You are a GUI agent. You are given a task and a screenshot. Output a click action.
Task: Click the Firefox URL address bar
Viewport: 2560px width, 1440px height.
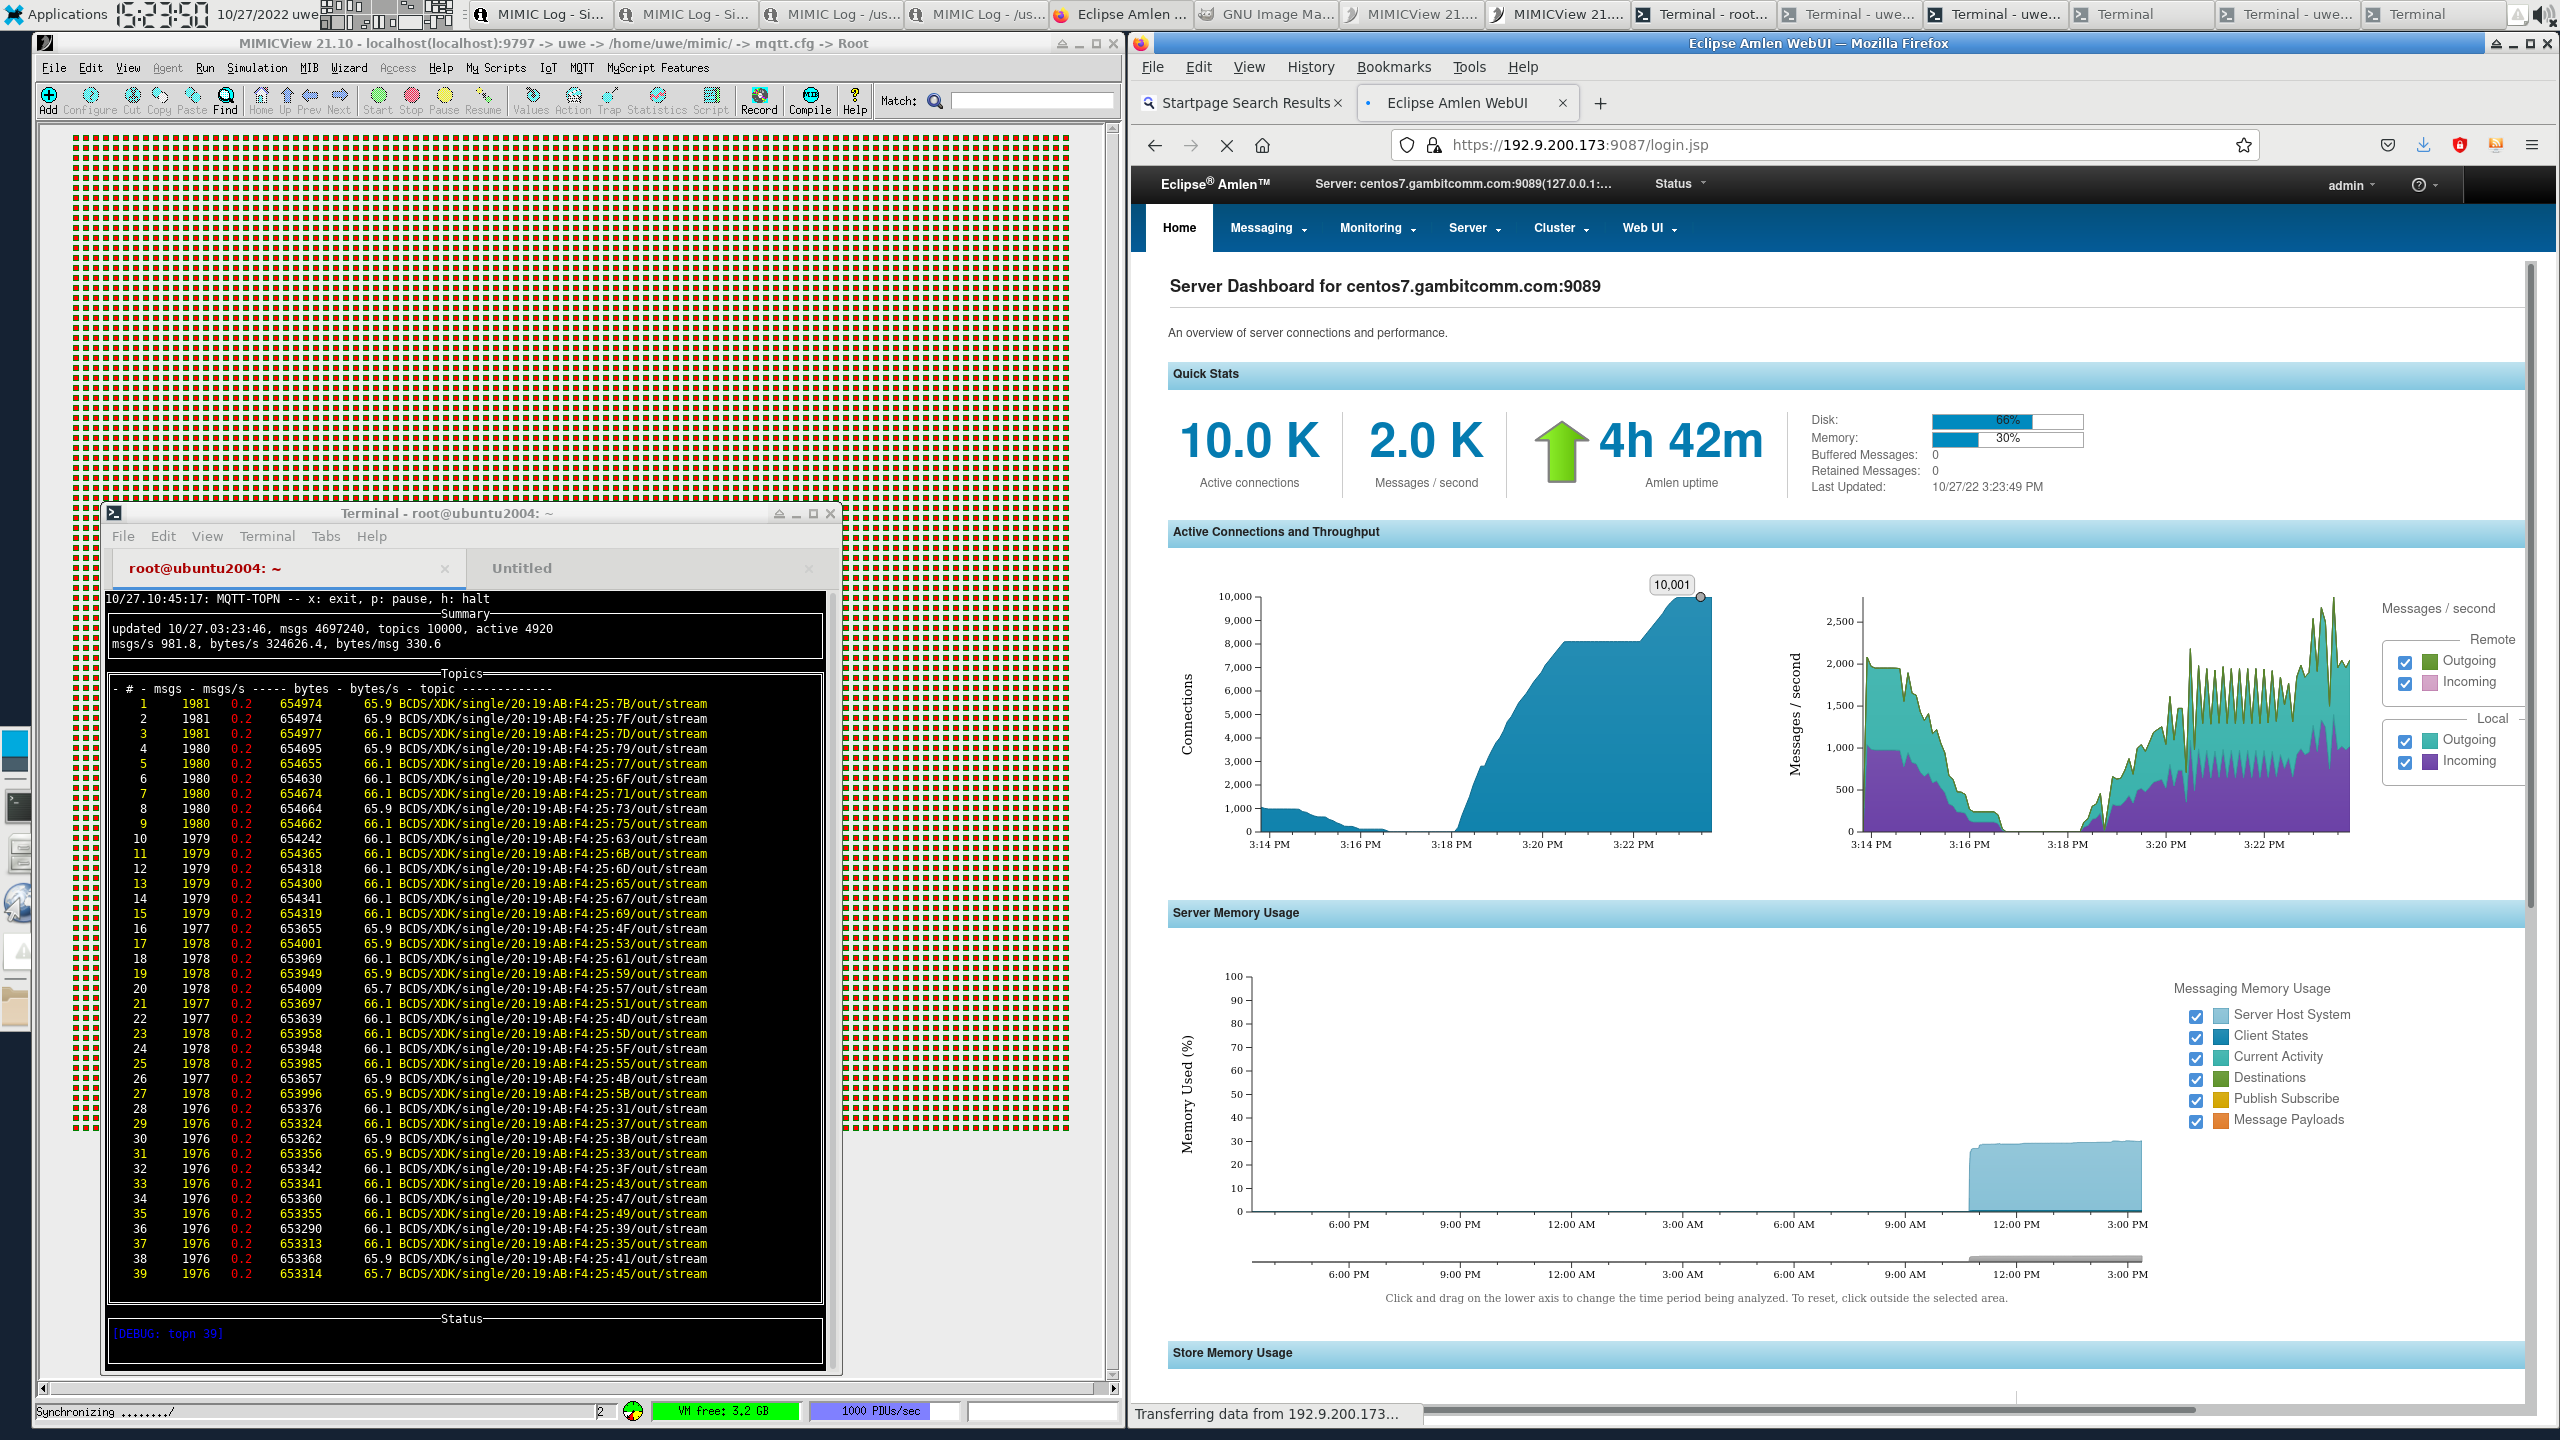coord(1825,145)
